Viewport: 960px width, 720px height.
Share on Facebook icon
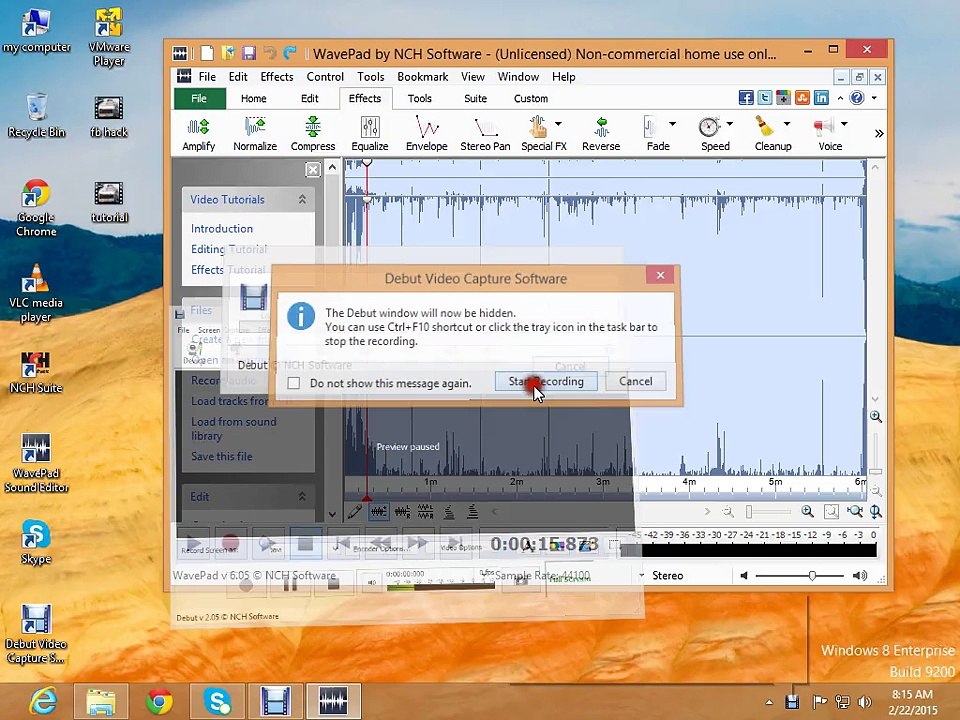click(x=746, y=98)
